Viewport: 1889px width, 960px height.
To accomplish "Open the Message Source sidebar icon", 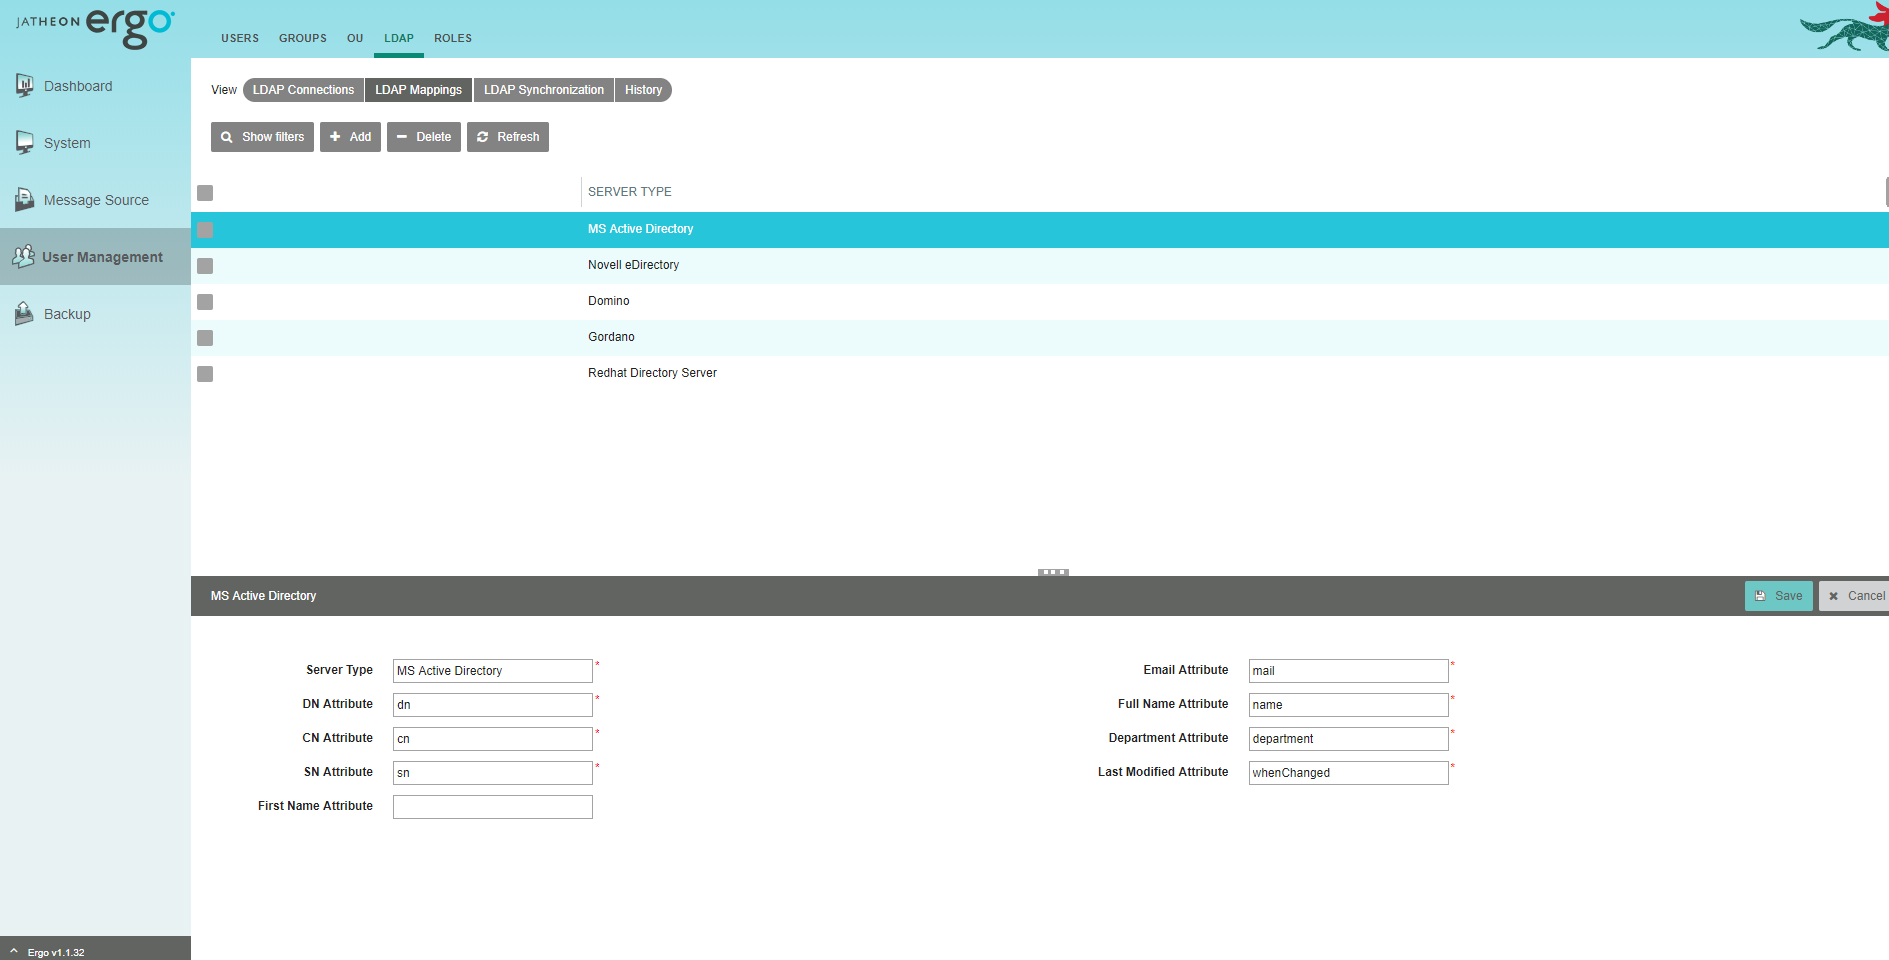I will point(24,200).
